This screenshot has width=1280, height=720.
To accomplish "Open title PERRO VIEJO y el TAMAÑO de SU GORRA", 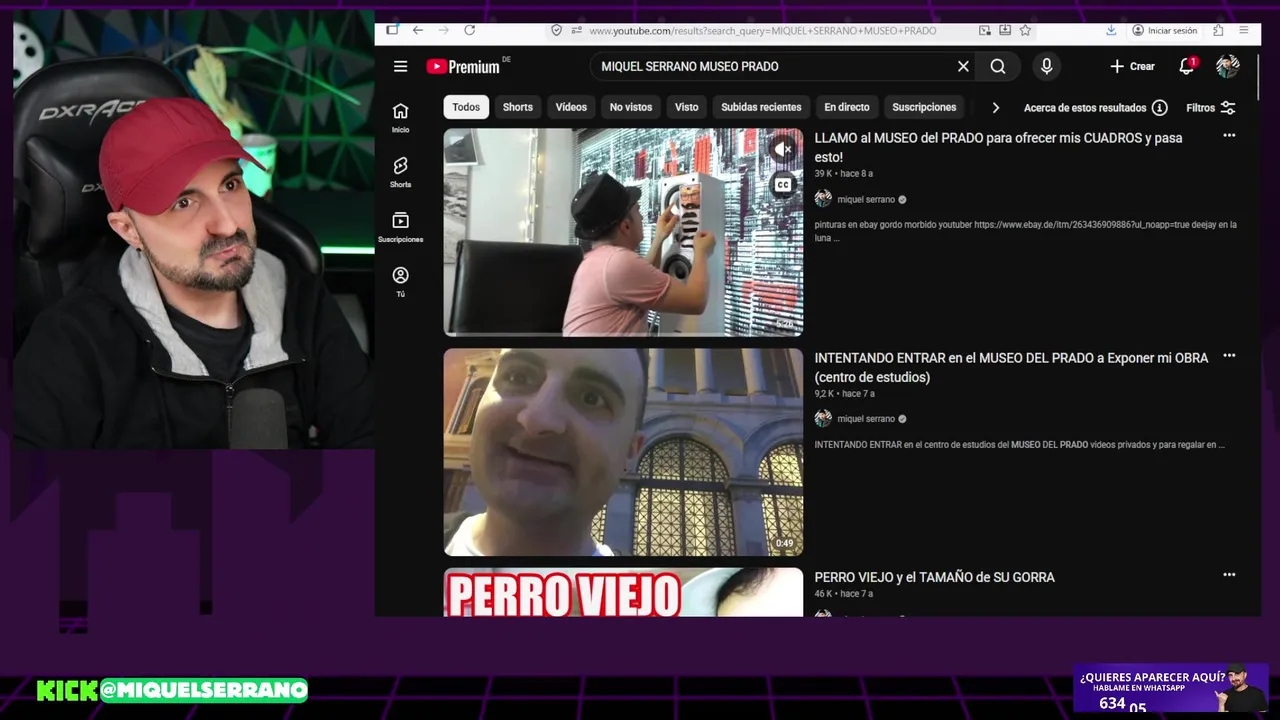I will click(934, 577).
